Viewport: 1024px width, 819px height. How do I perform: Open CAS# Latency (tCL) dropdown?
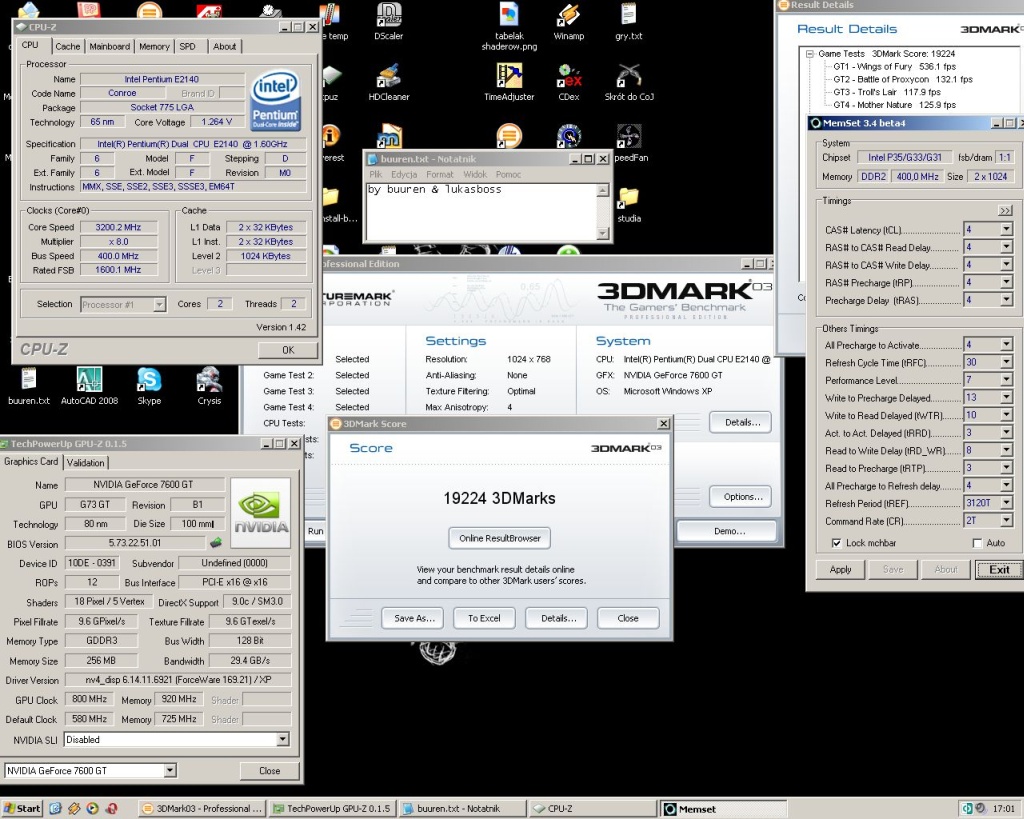tap(1006, 229)
